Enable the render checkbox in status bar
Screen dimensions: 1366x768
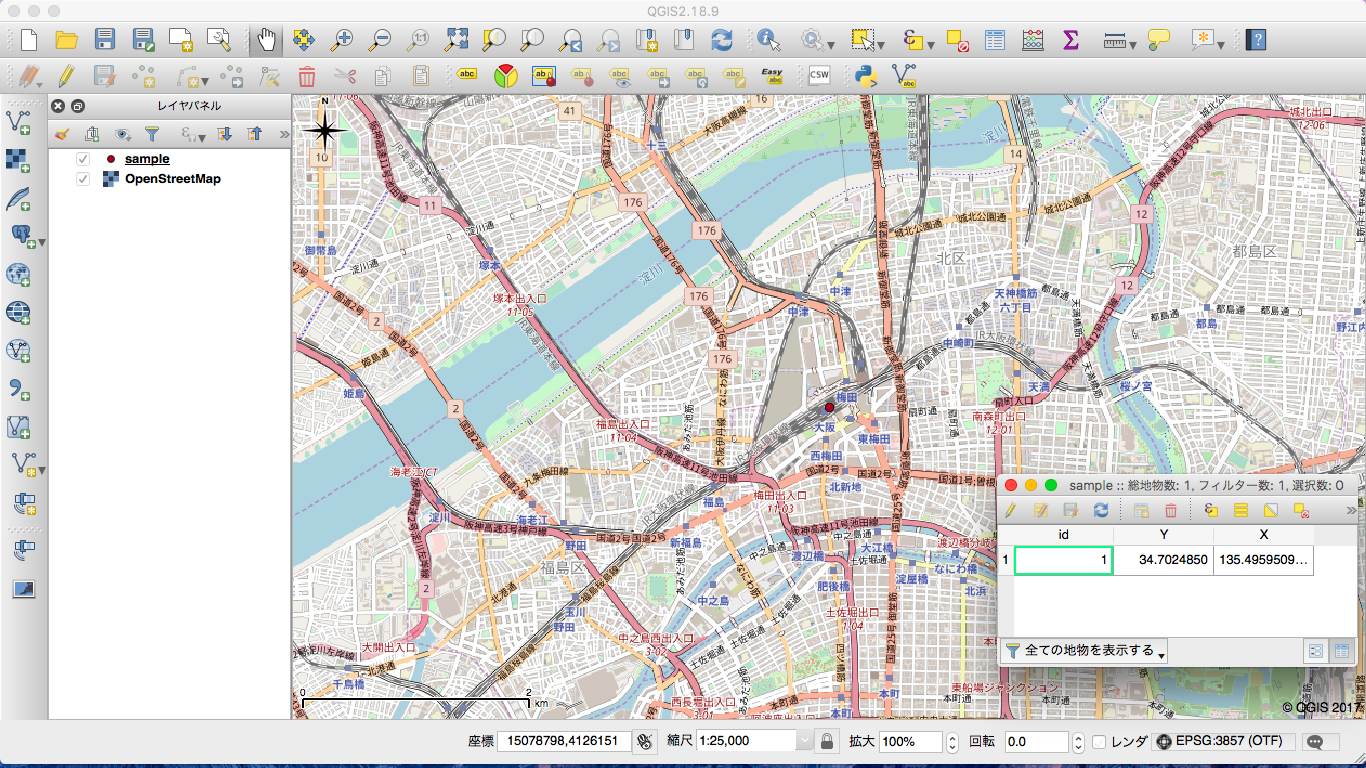1099,742
